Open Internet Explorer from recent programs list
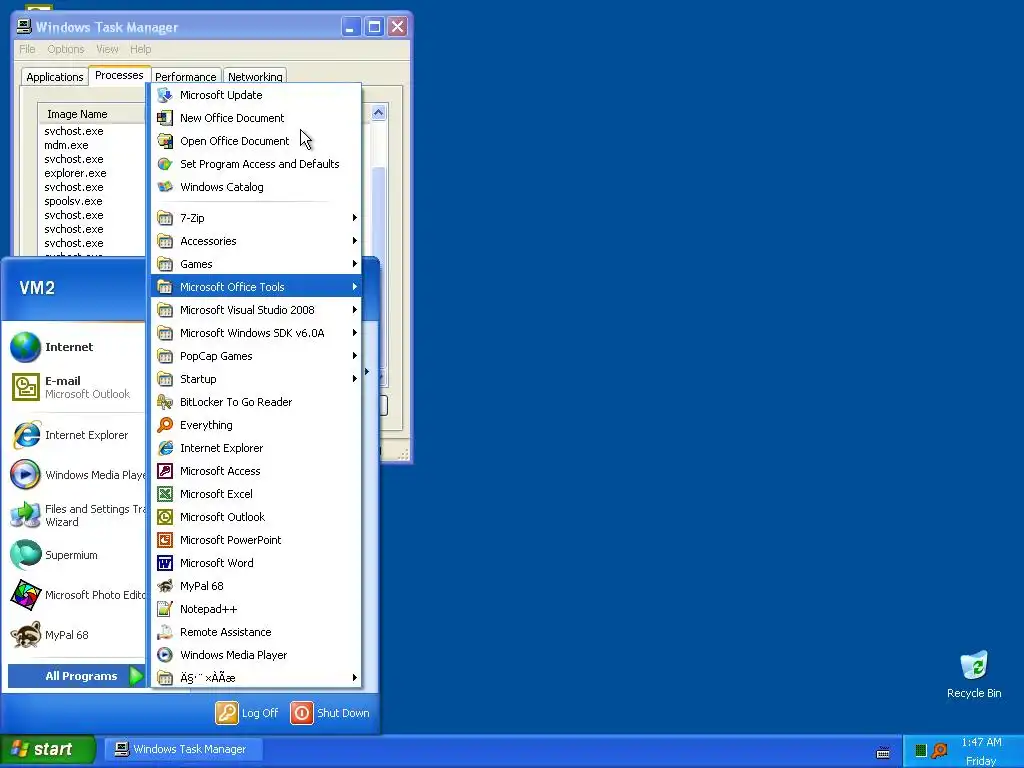Viewport: 1024px width, 768px height. click(x=76, y=435)
